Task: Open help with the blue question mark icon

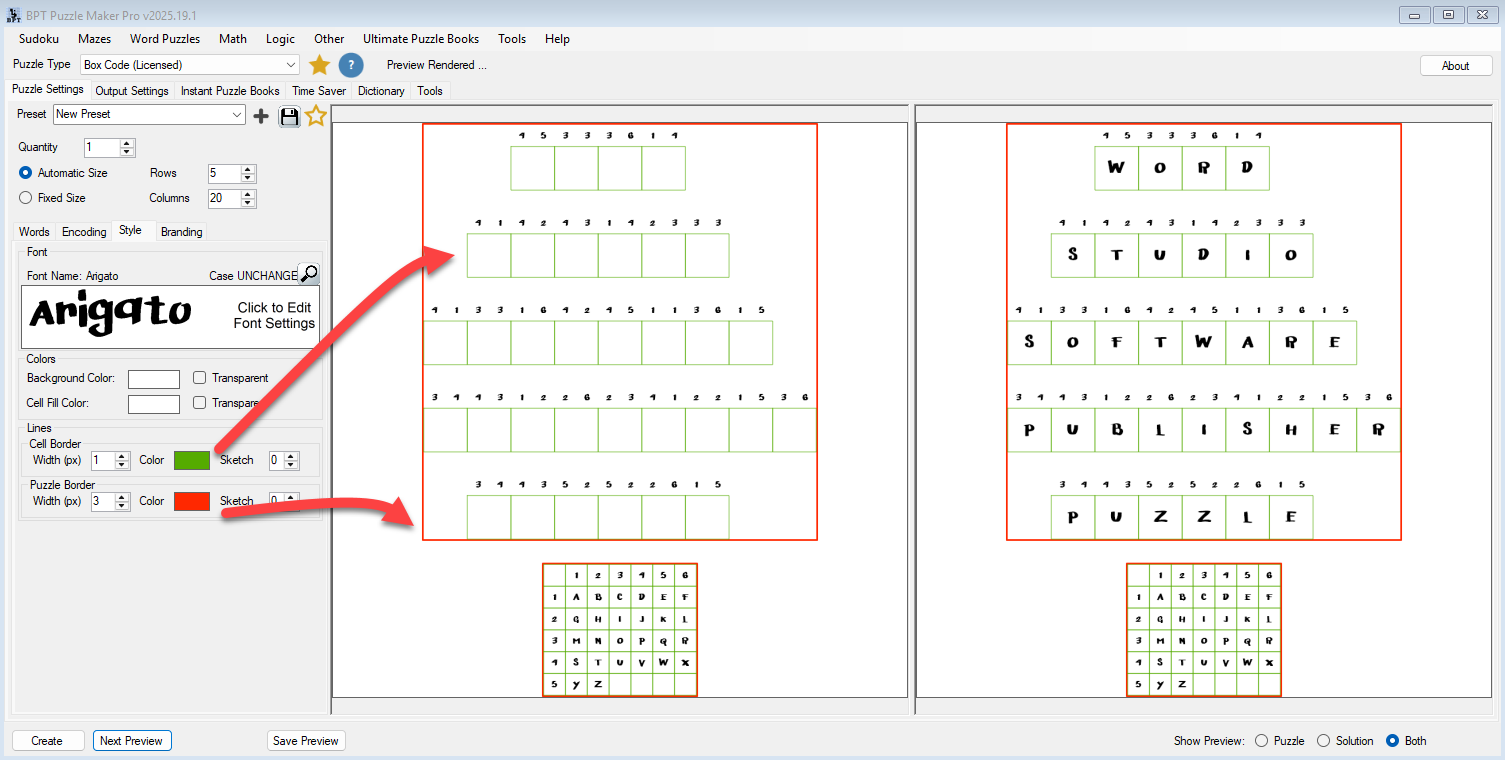Action: pyautogui.click(x=350, y=65)
